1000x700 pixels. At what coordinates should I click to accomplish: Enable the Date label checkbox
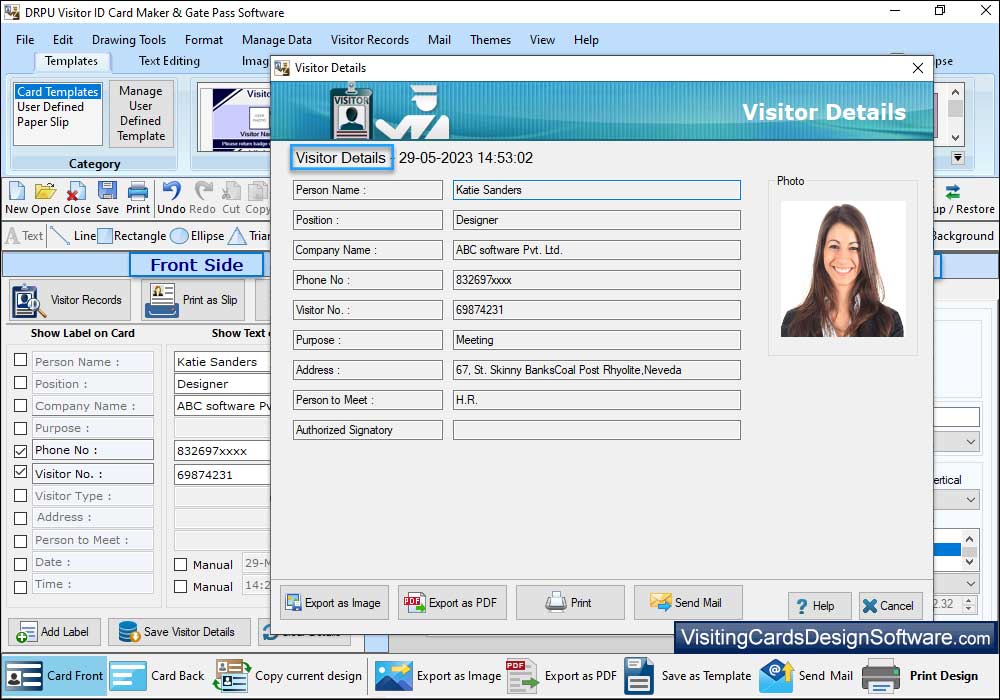20,564
